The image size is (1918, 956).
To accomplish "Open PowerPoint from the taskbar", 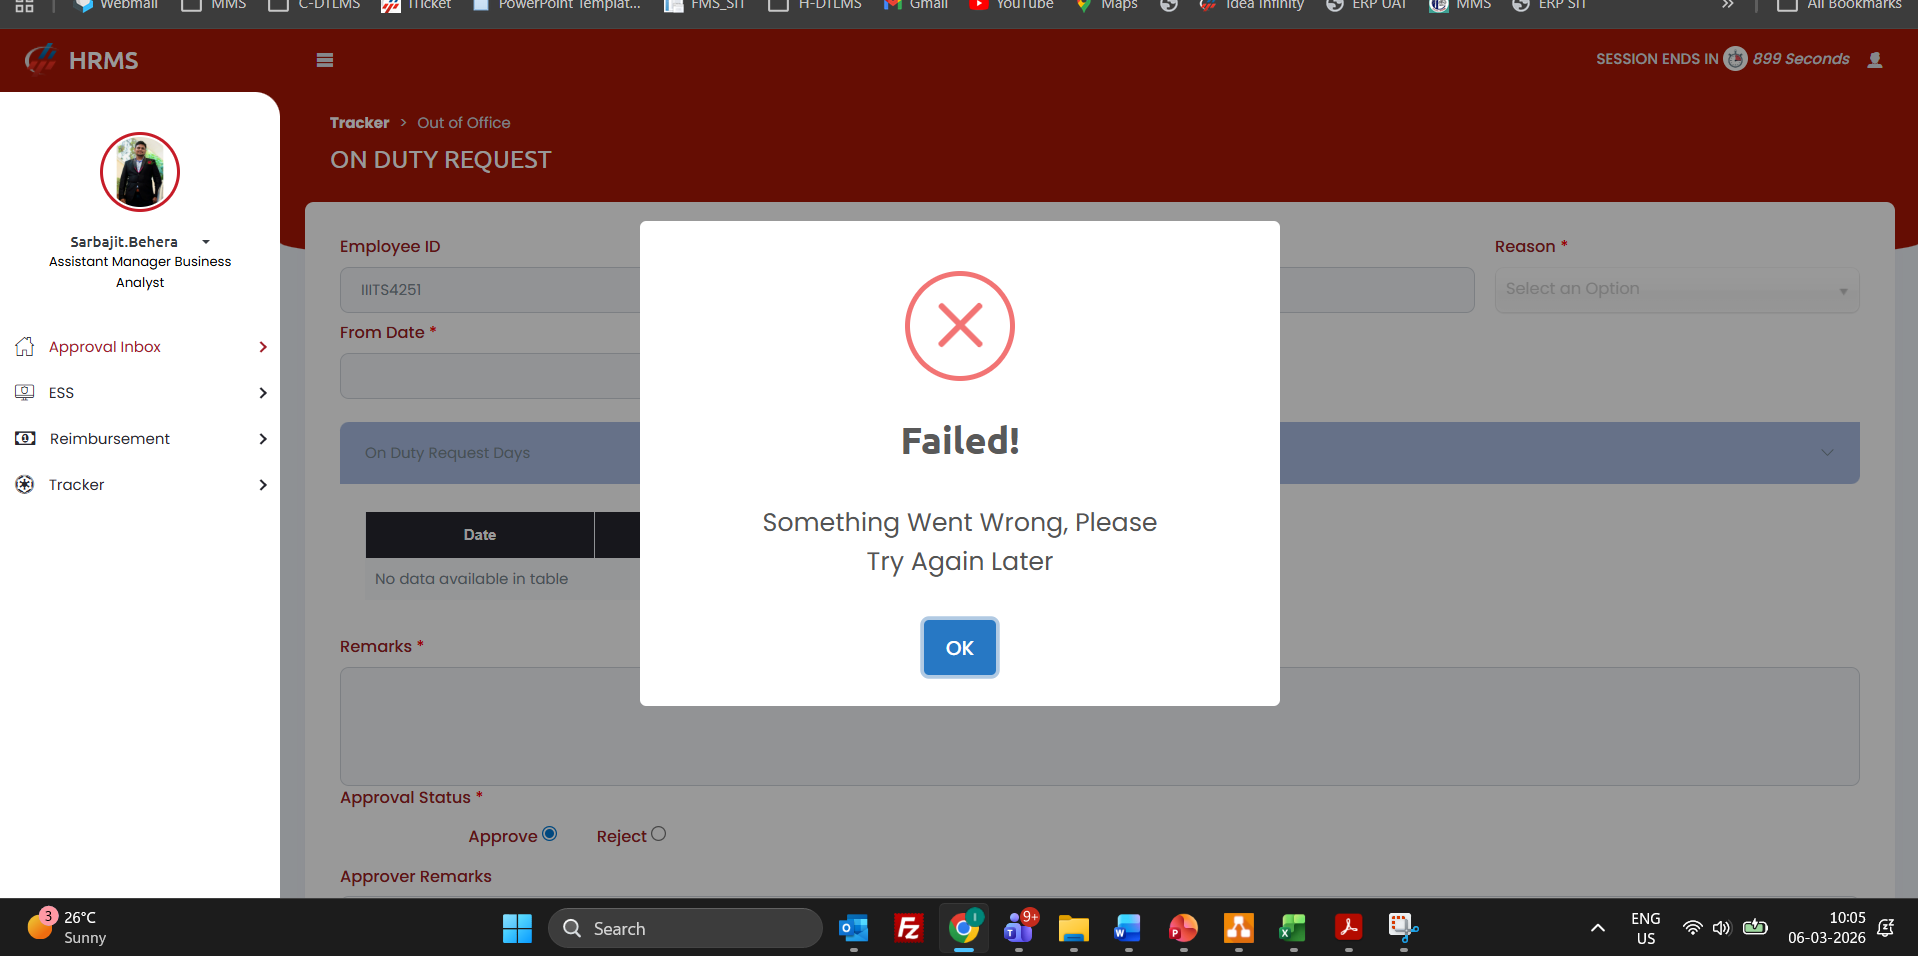I will click(x=1183, y=928).
